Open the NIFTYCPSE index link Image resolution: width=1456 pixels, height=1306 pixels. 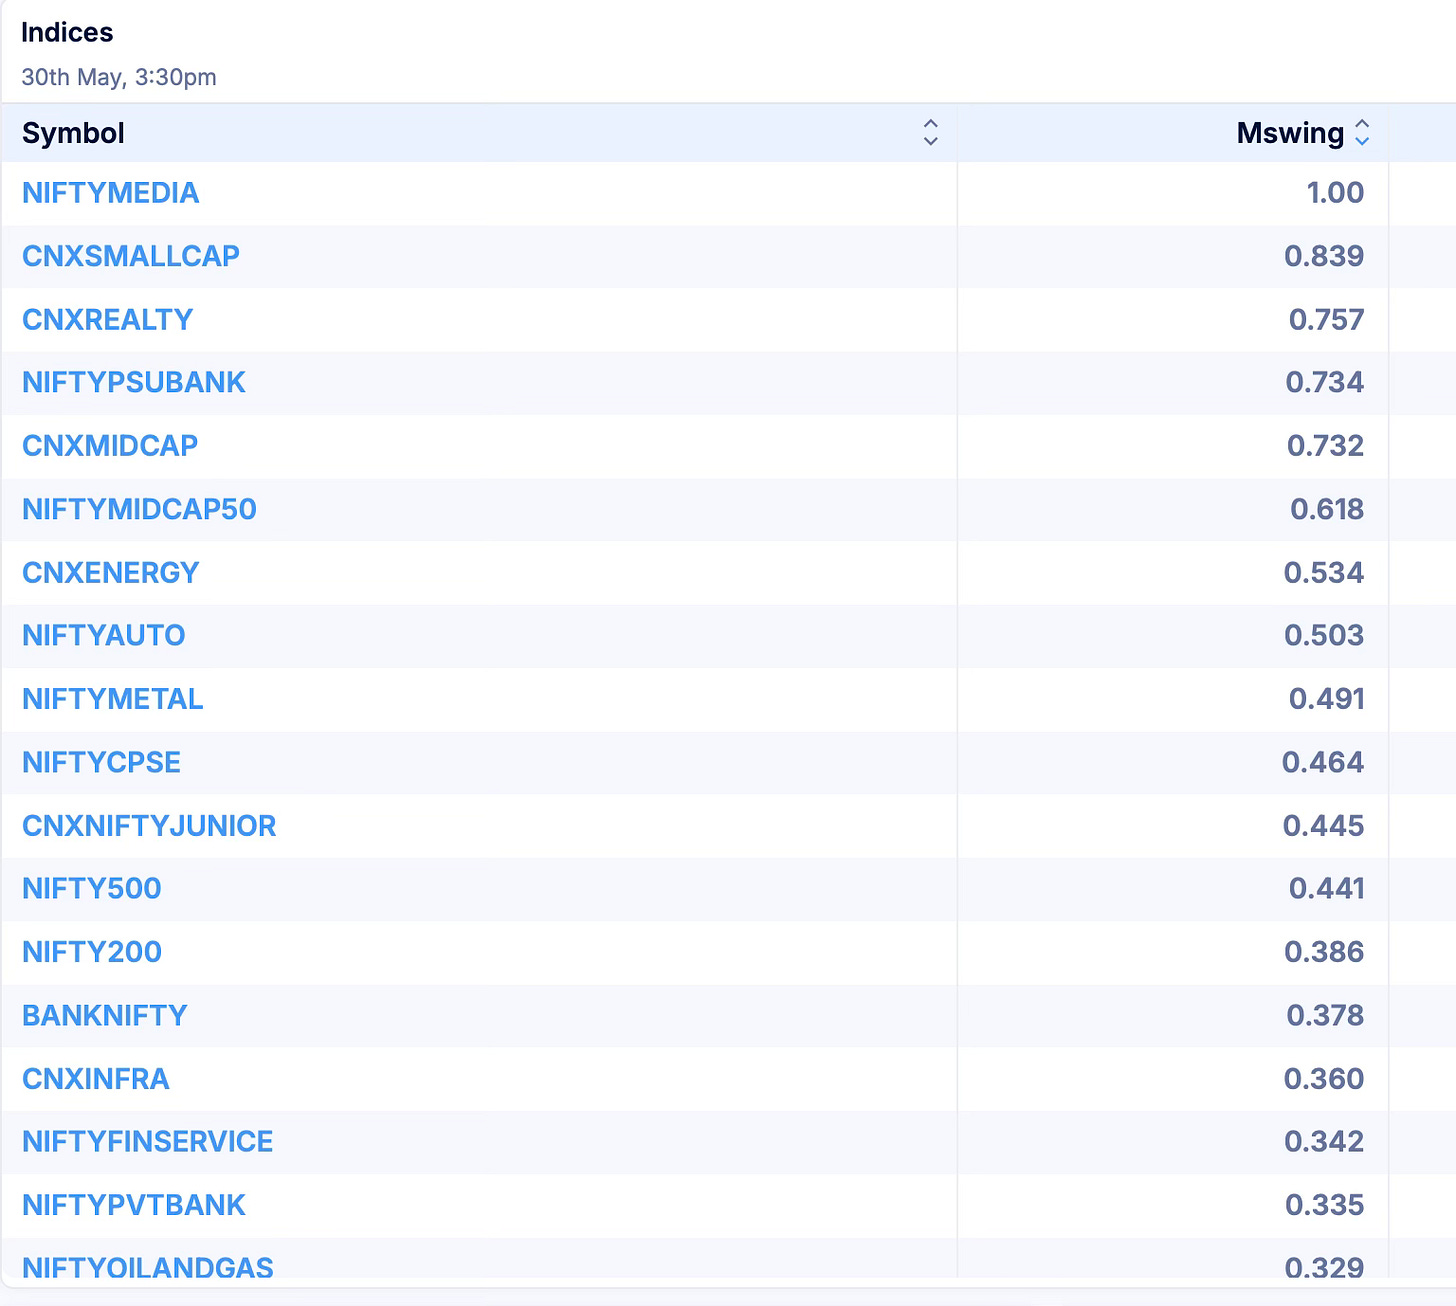click(102, 762)
